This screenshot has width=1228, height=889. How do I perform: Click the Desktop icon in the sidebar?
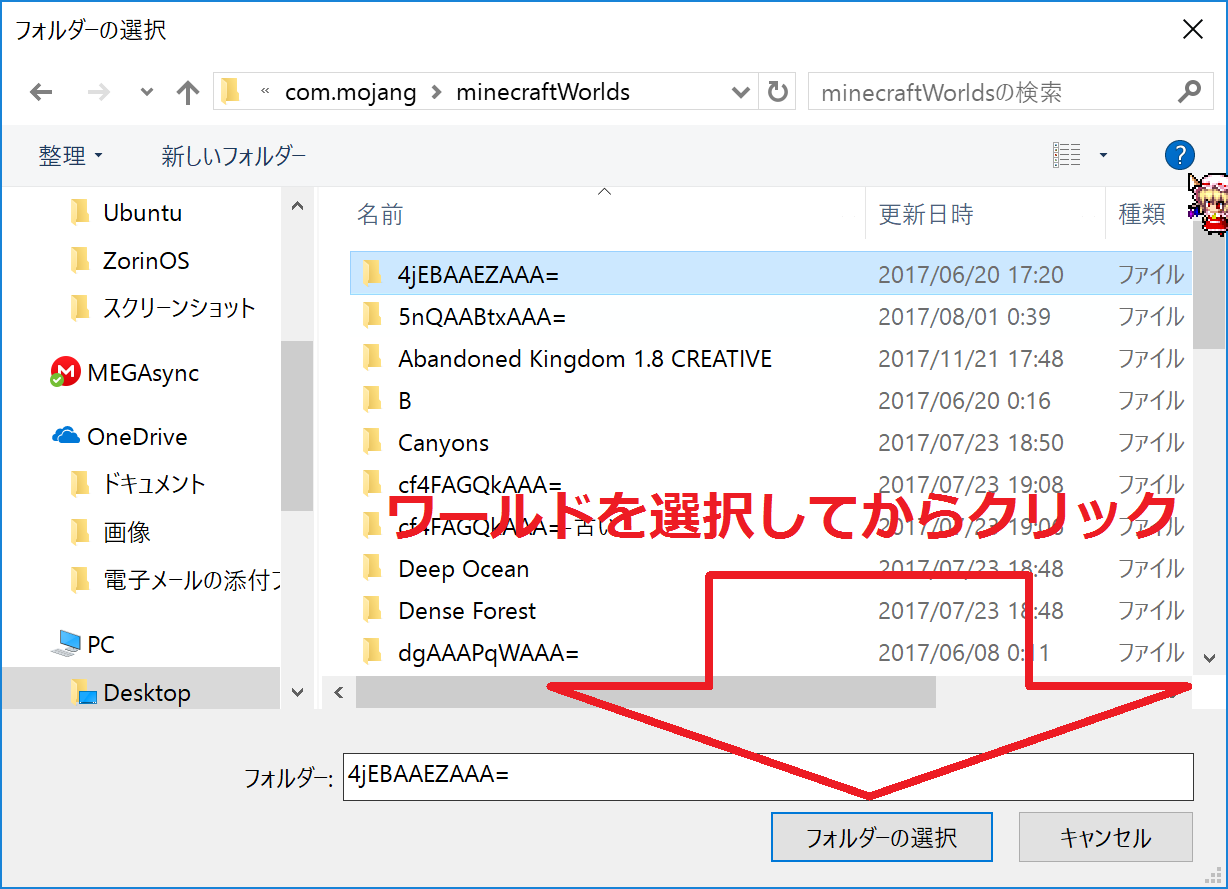click(83, 693)
